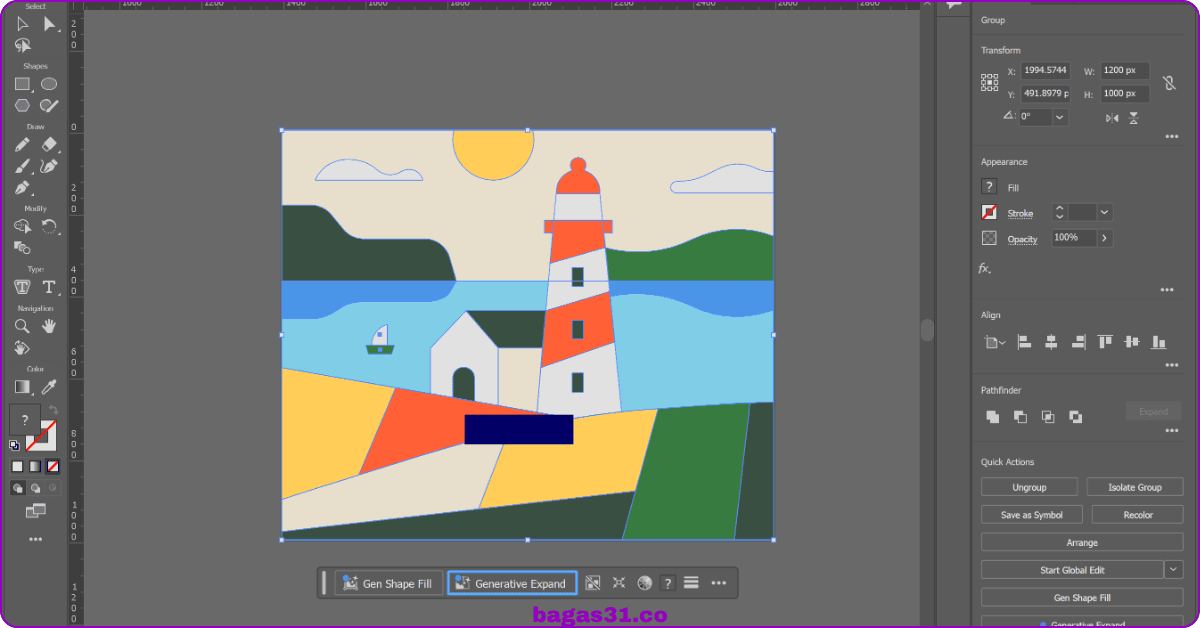Show more Align options
This screenshot has height=628, width=1200.
1171,365
